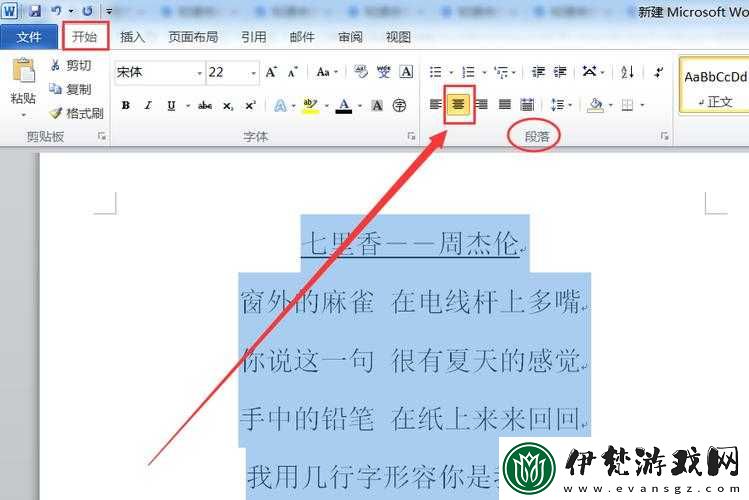
Task: Open the 宋体 font name dropdown
Action: click(x=199, y=73)
